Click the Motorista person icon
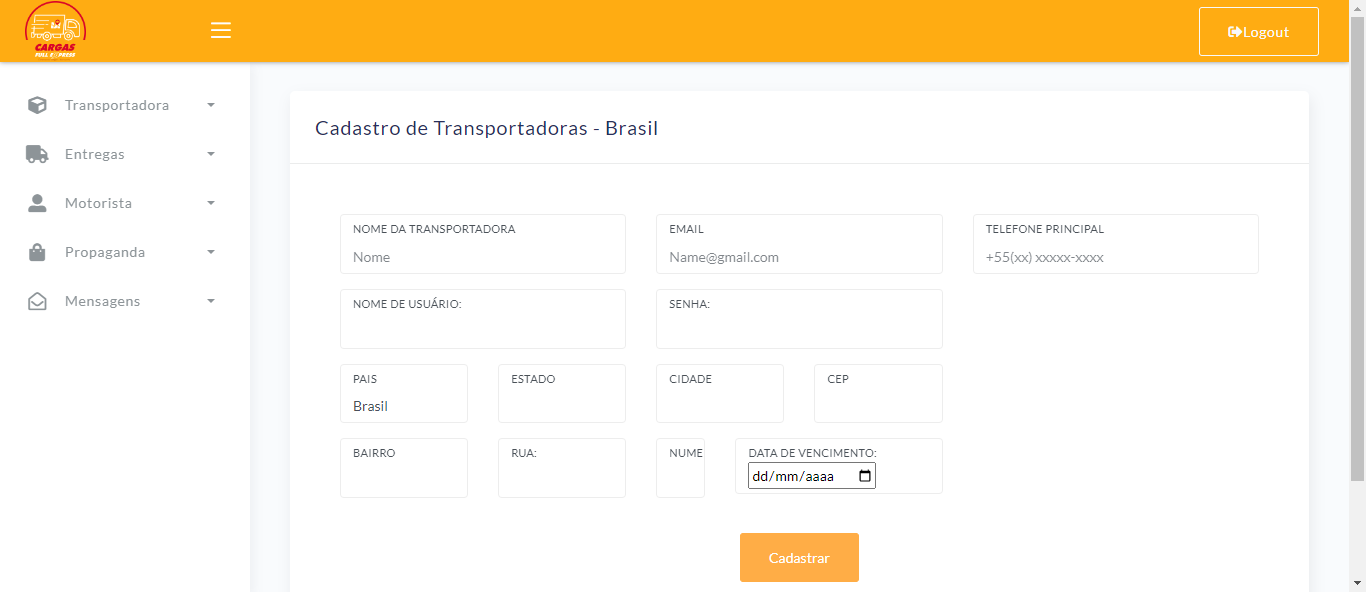Viewport: 1366px width, 592px height. pyautogui.click(x=37, y=203)
